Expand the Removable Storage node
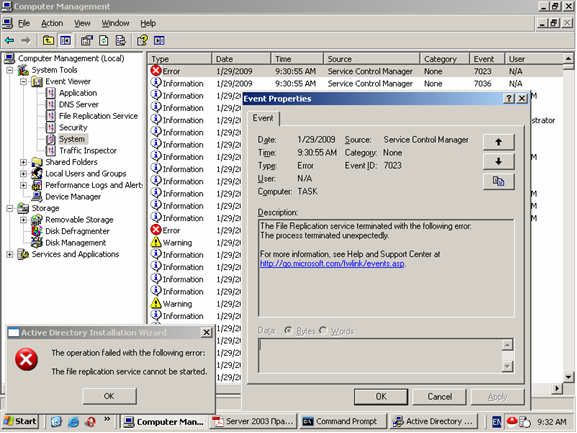The width and height of the screenshot is (577, 433). (x=23, y=220)
